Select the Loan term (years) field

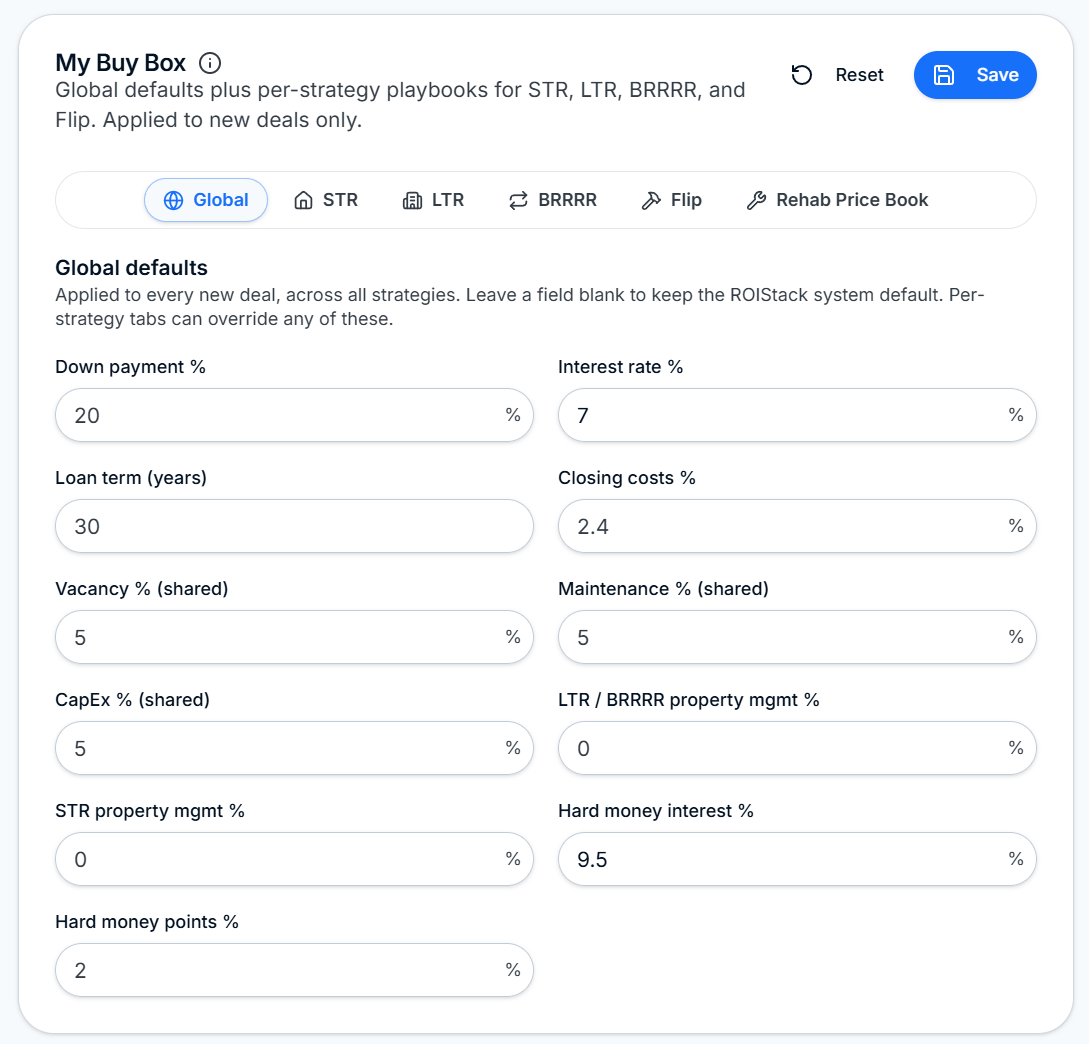coord(294,527)
